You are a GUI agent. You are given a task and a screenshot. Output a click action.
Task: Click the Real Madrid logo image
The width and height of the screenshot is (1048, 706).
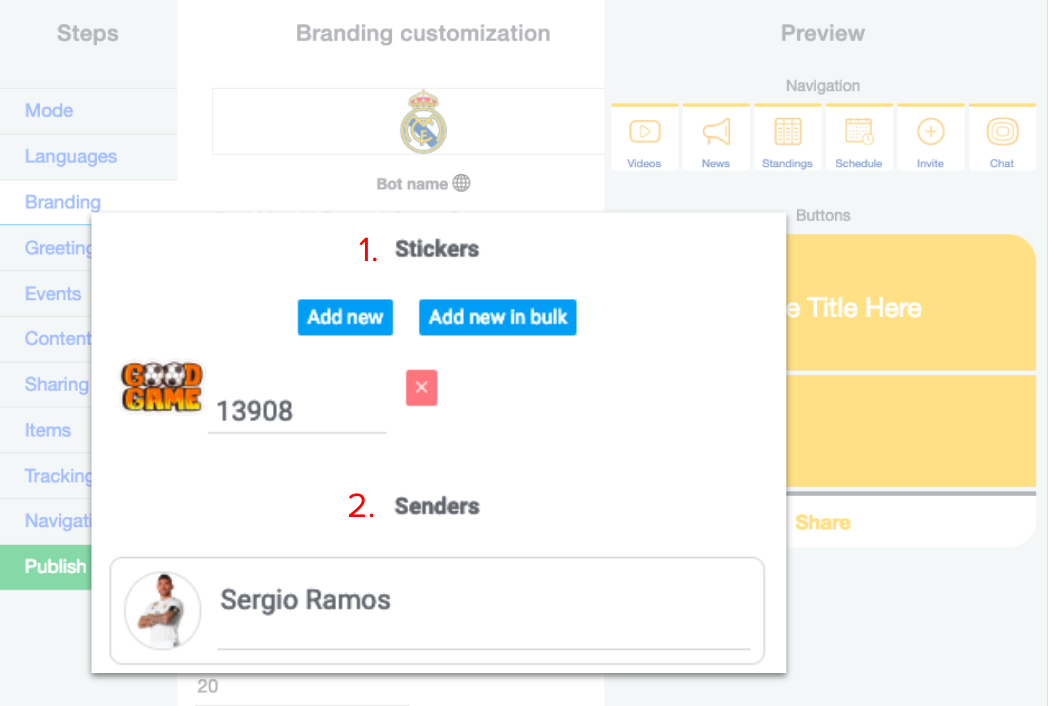click(423, 121)
